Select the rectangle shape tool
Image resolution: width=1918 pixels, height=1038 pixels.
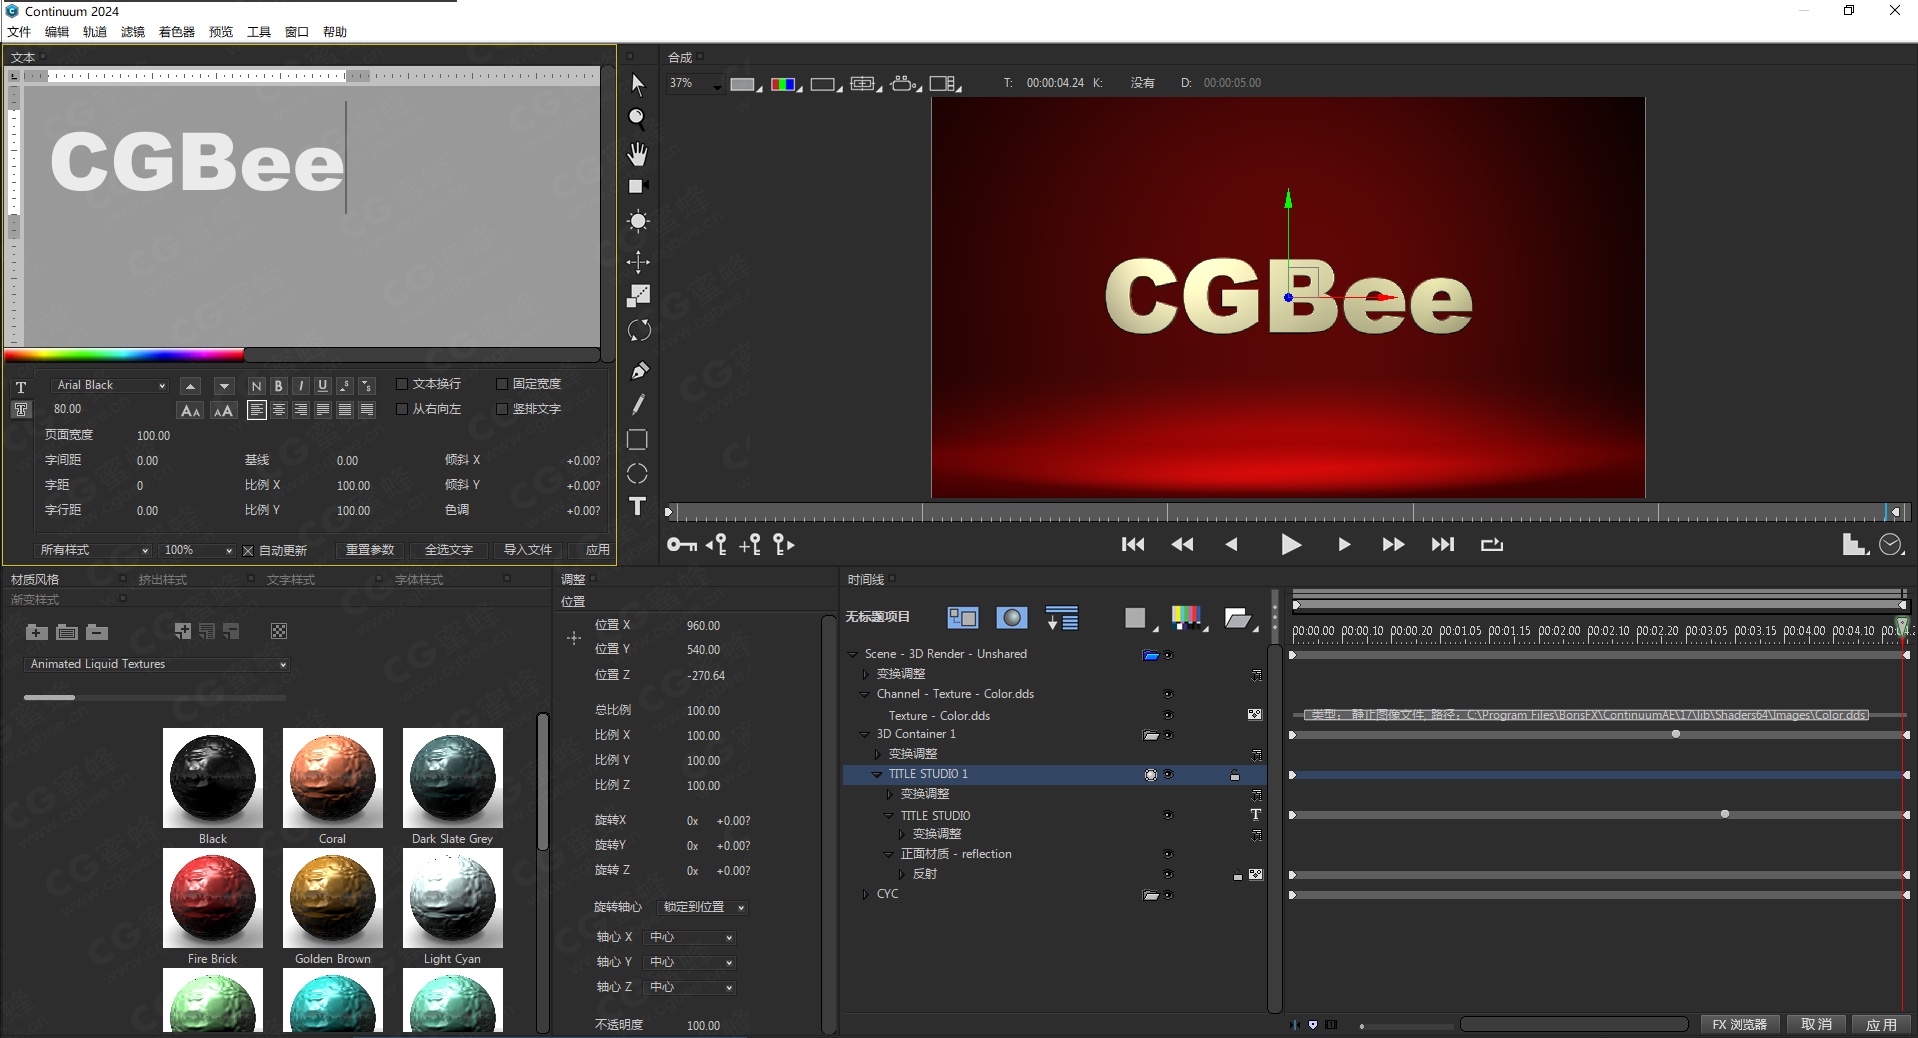637,439
